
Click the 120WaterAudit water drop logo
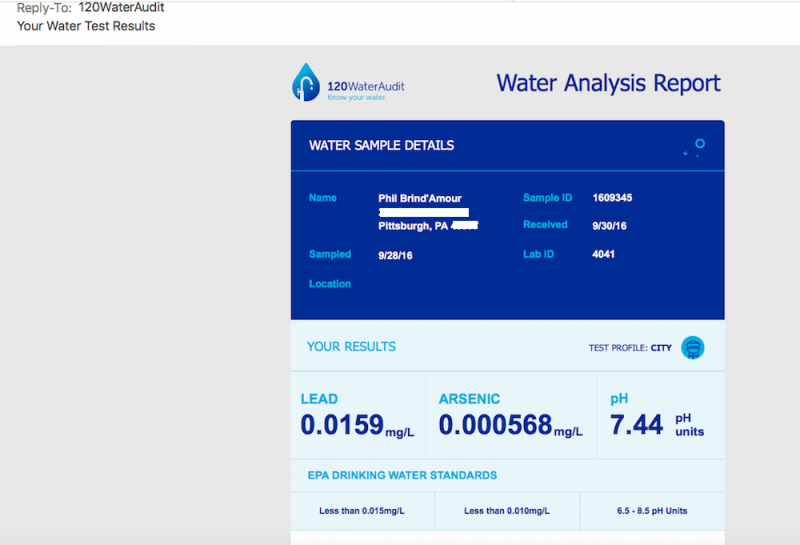[x=306, y=82]
